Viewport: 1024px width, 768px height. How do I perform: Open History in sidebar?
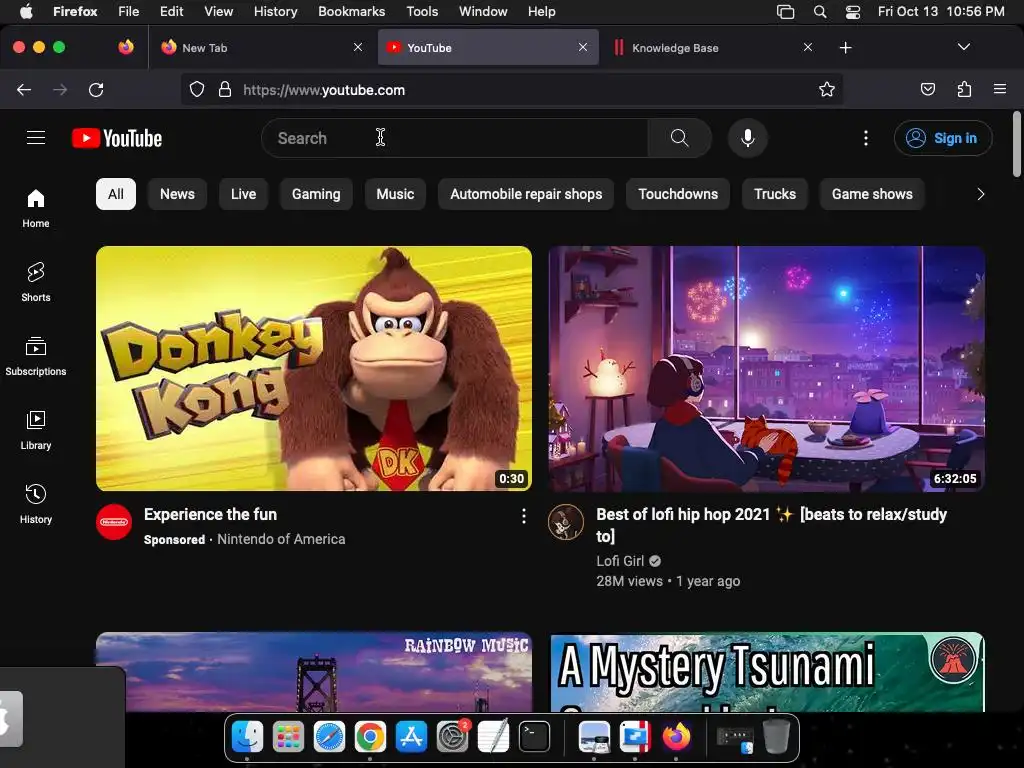[35, 505]
